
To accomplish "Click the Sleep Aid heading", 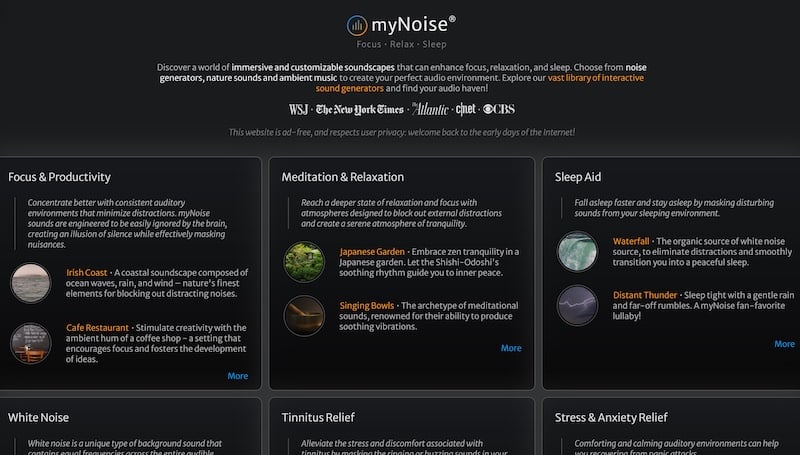I will point(578,177).
